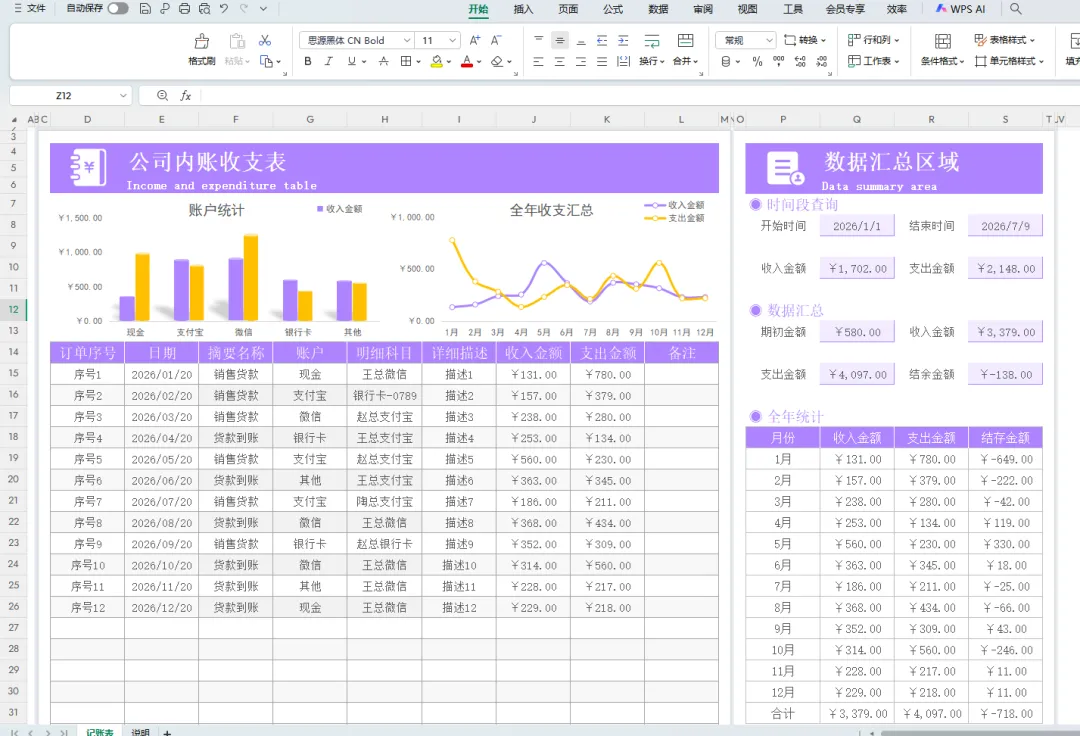Click decrease indent icon
This screenshot has width=1080, height=736.
pos(602,41)
